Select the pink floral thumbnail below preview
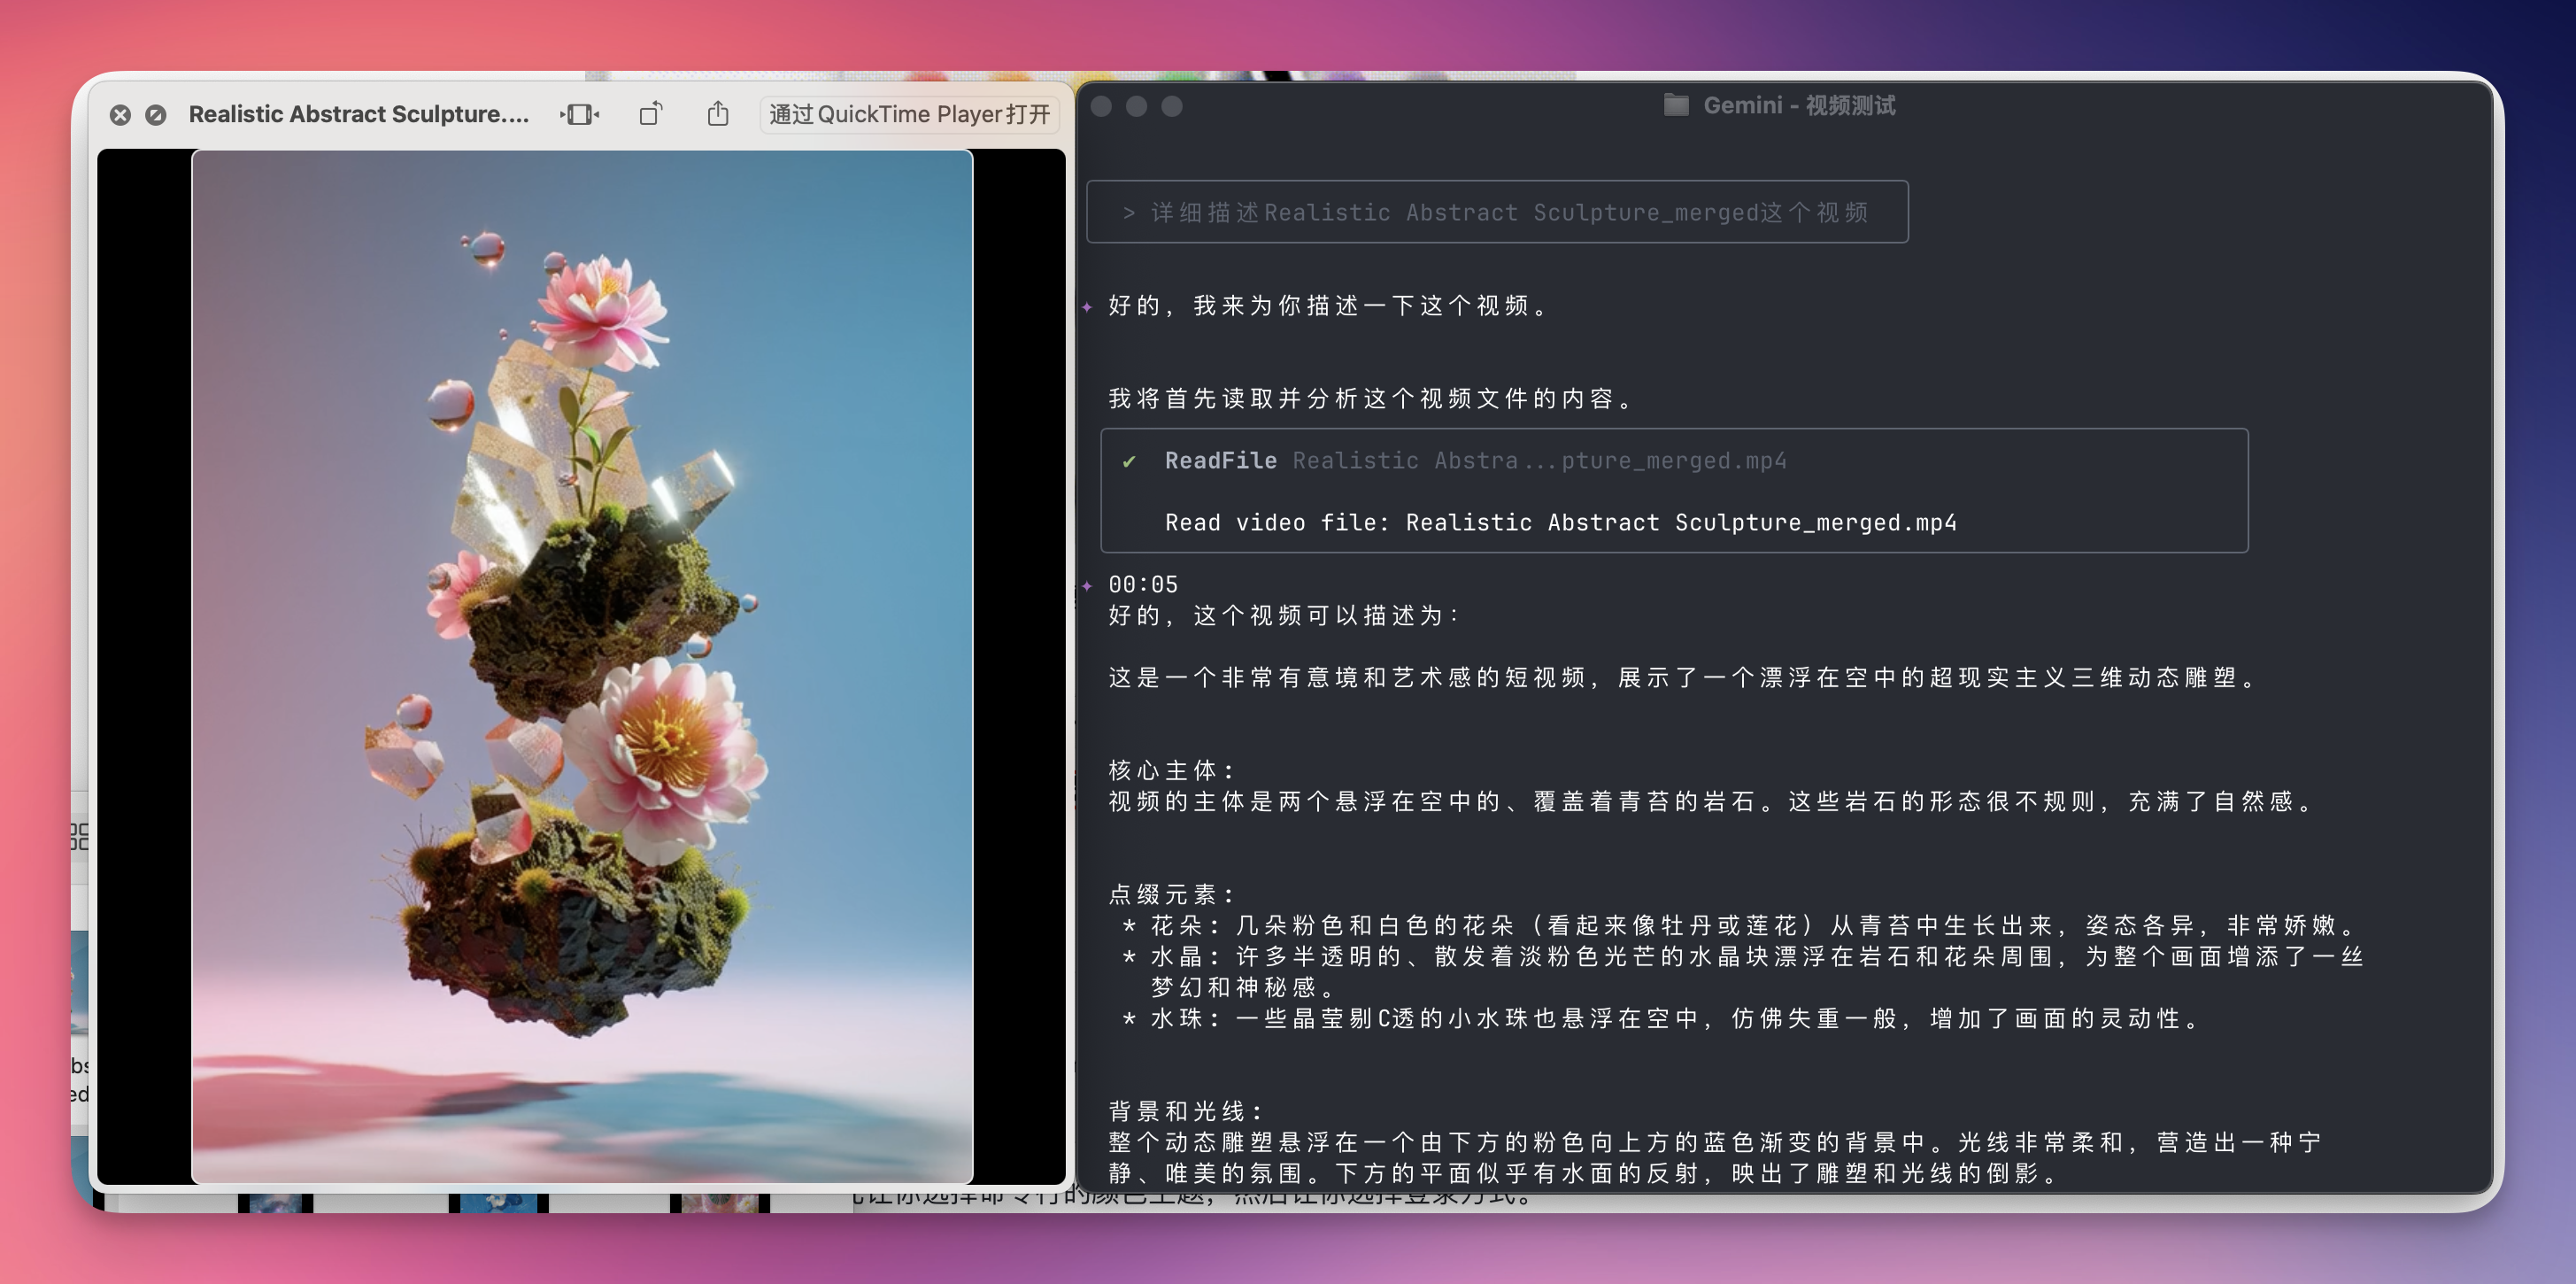Screen dimensions: 2576x1284 [x=719, y=1202]
